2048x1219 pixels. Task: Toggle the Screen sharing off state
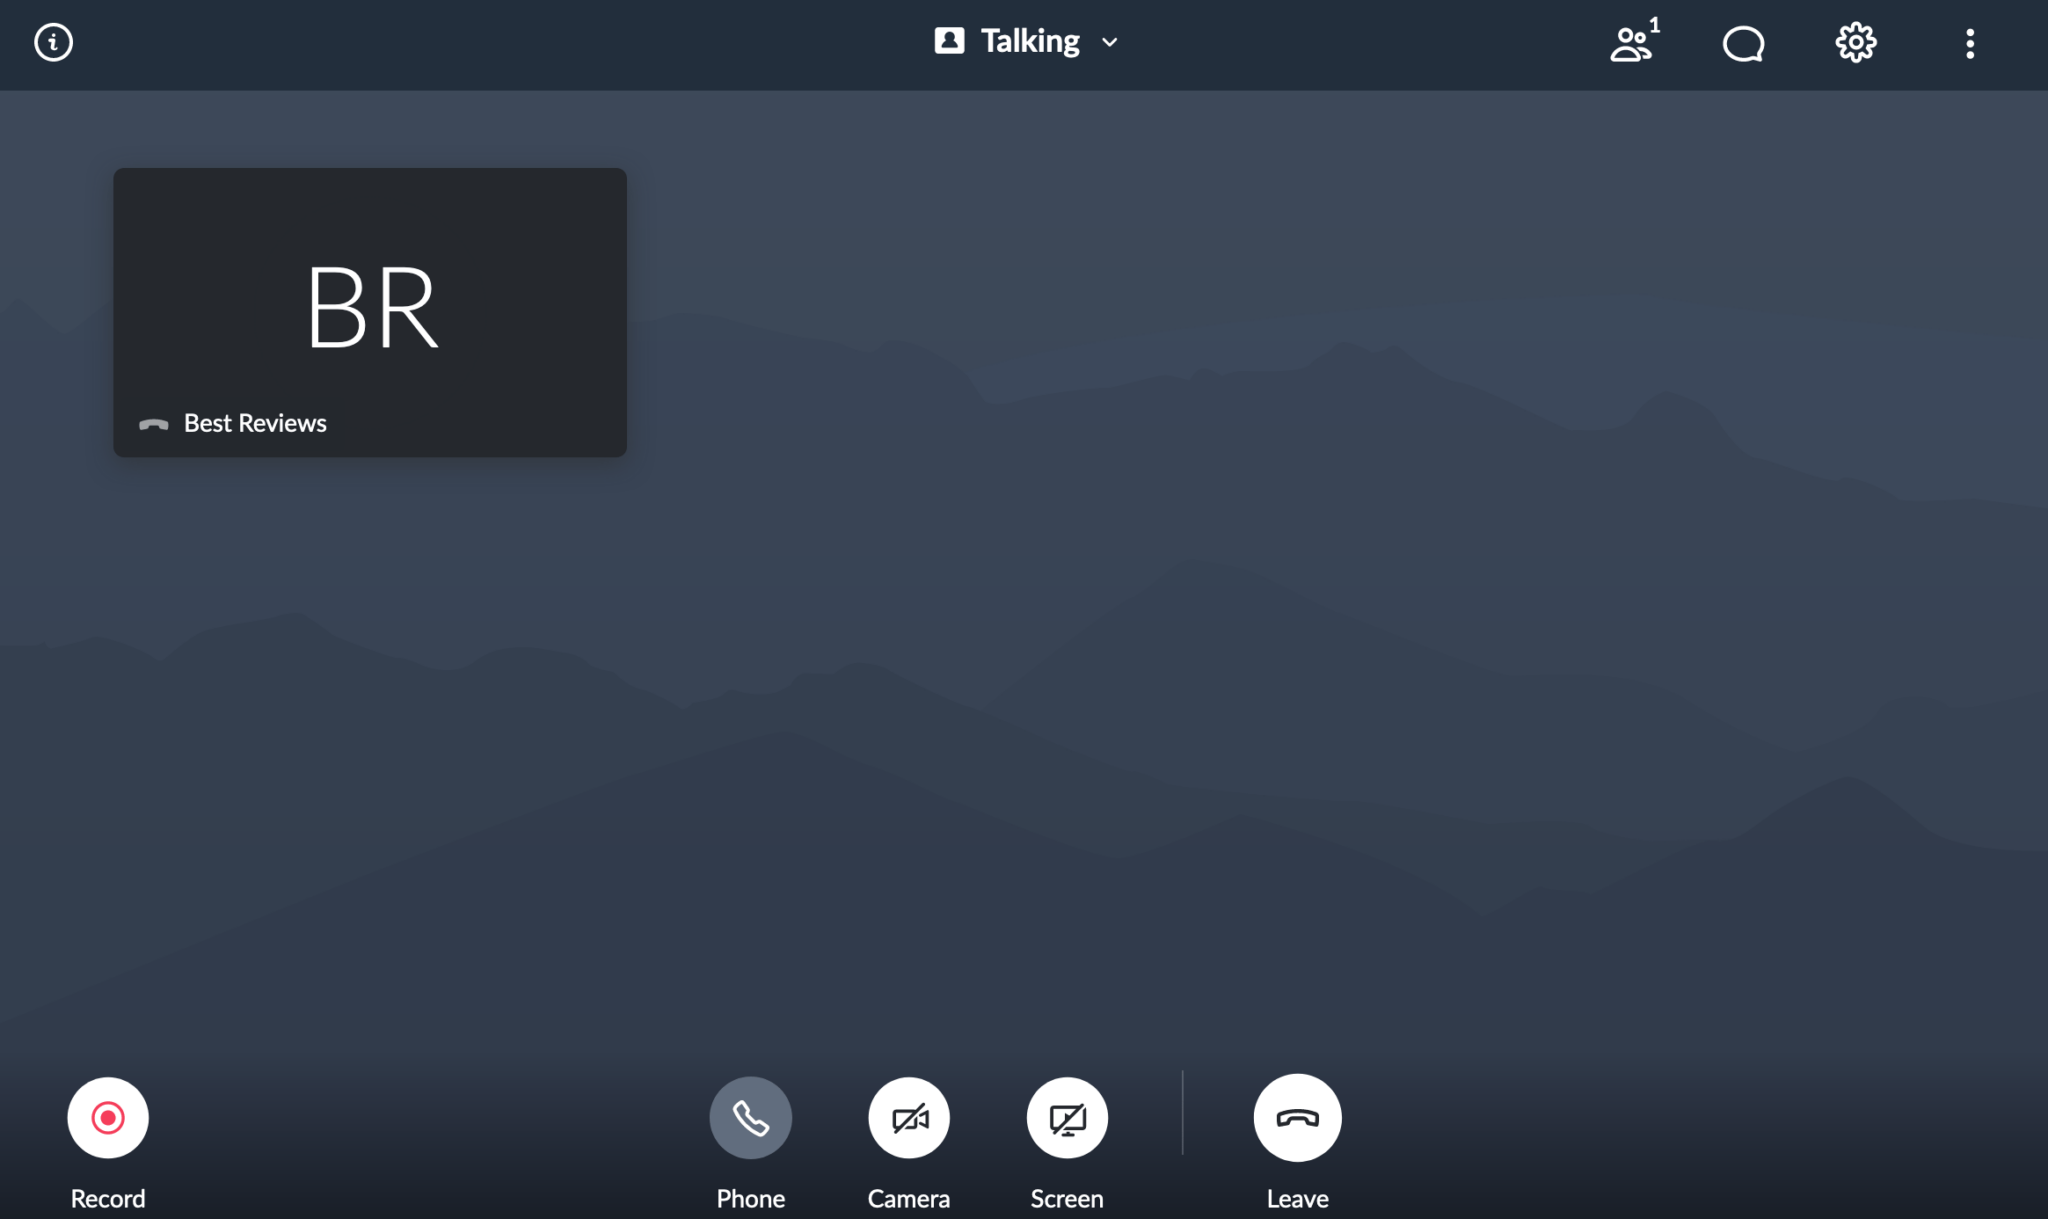pos(1066,1117)
